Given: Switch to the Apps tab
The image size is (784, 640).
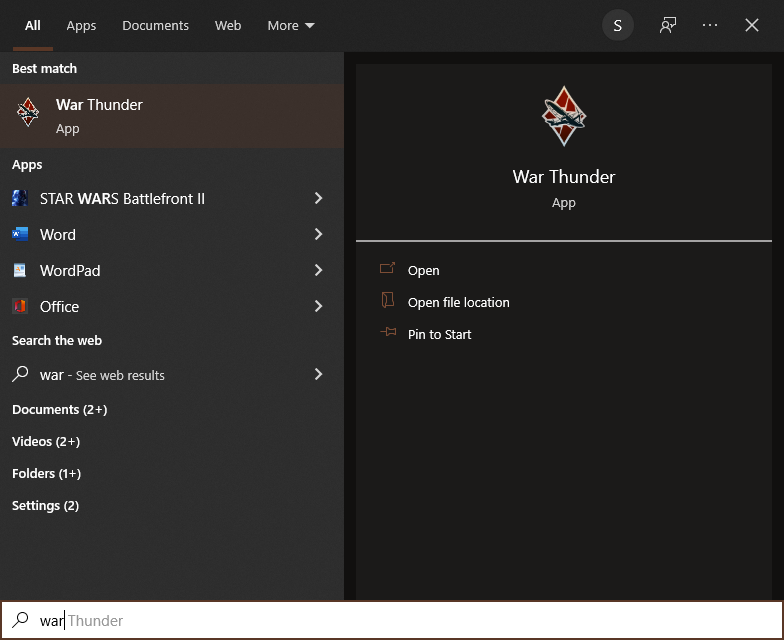Looking at the screenshot, I should pyautogui.click(x=81, y=26).
